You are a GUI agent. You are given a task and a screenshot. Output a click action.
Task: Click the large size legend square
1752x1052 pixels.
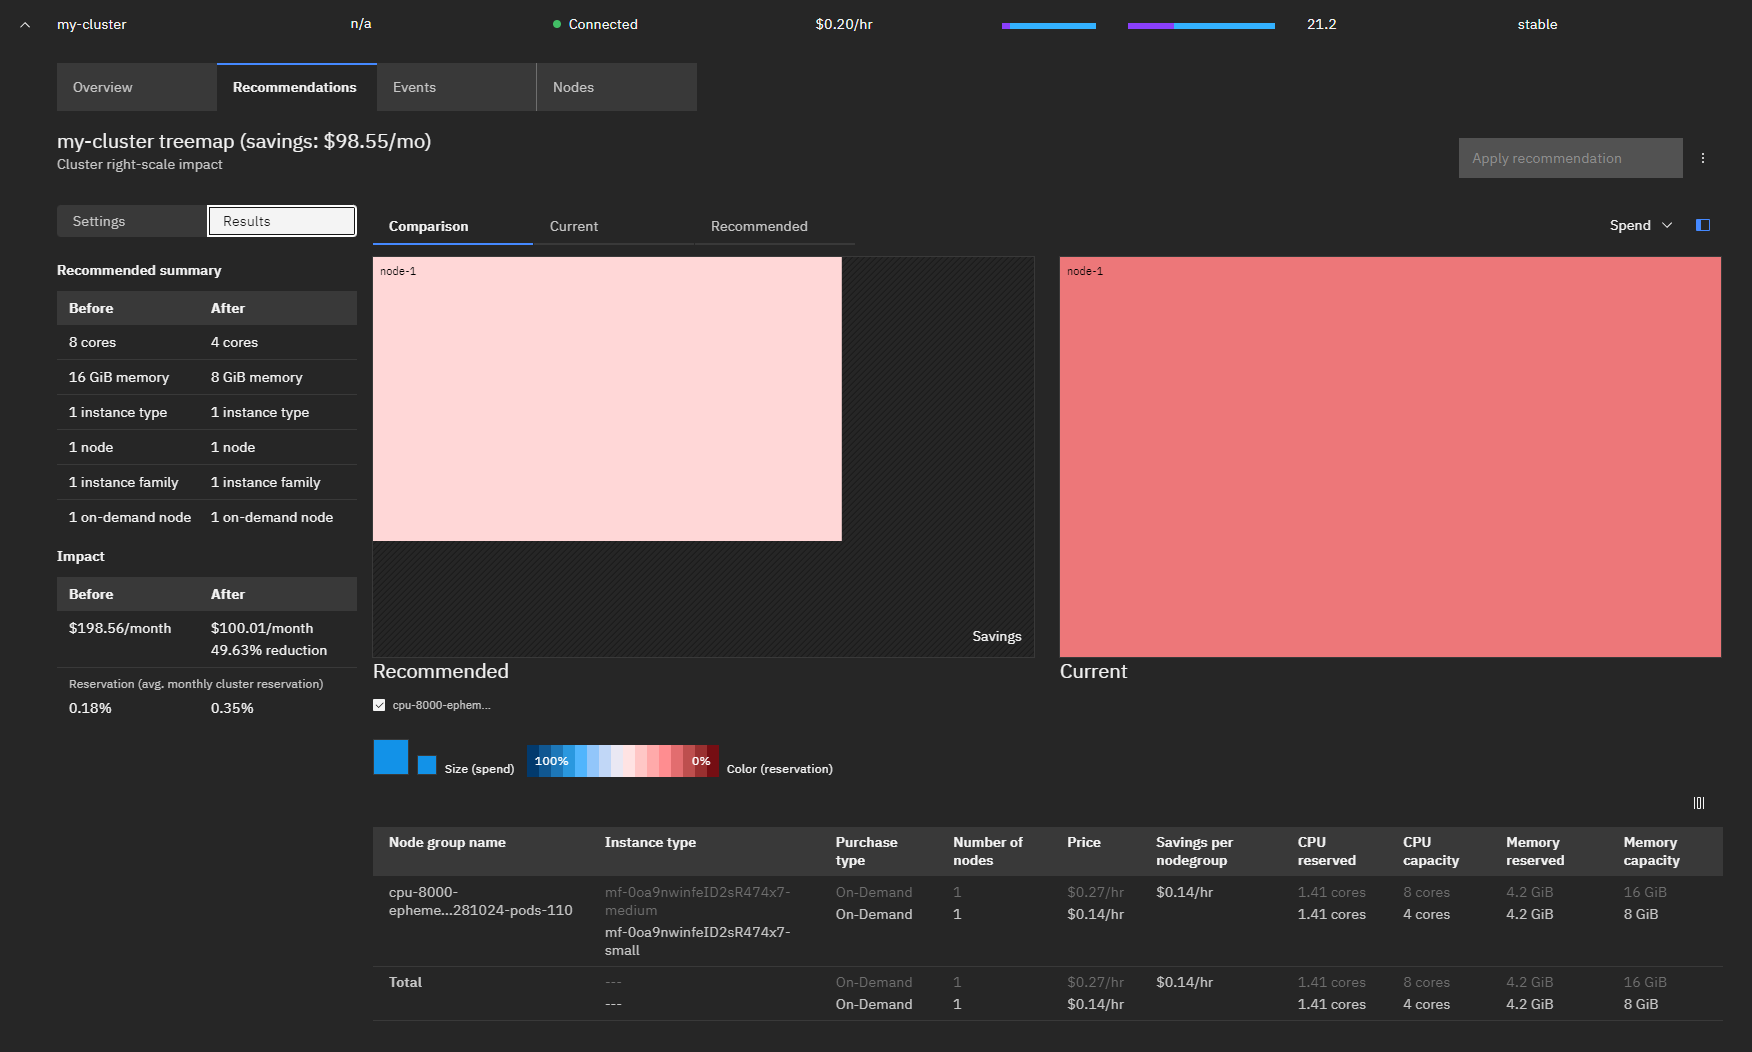[390, 757]
